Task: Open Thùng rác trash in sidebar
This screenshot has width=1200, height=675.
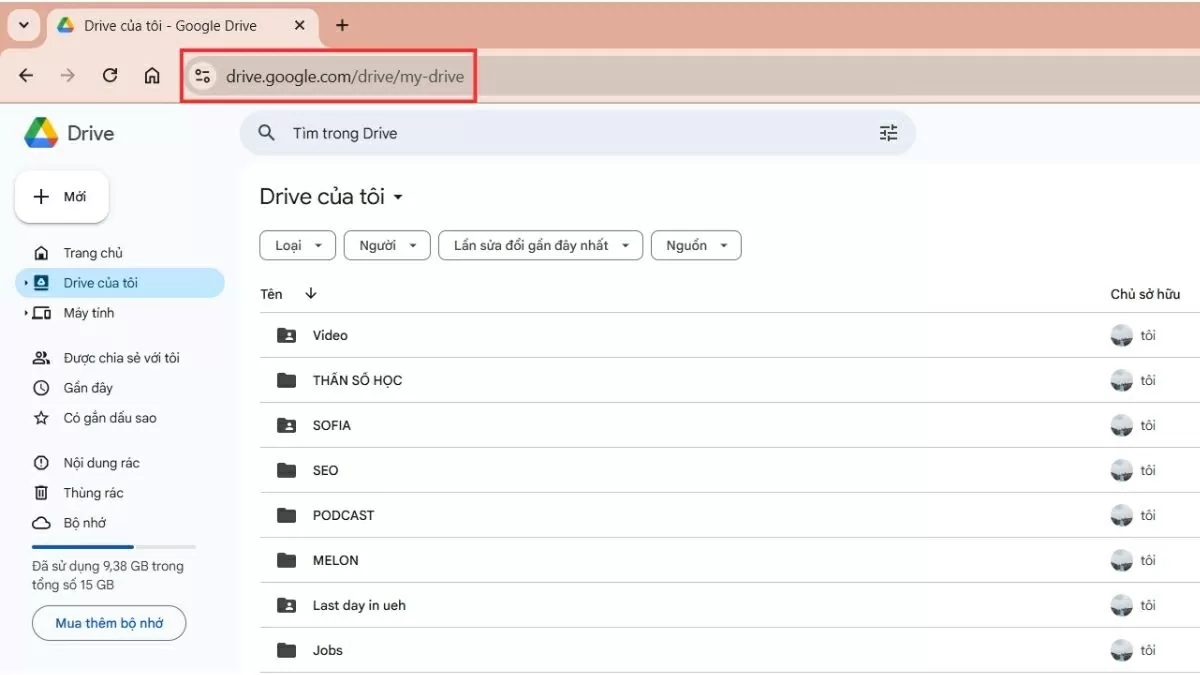Action: 93,493
